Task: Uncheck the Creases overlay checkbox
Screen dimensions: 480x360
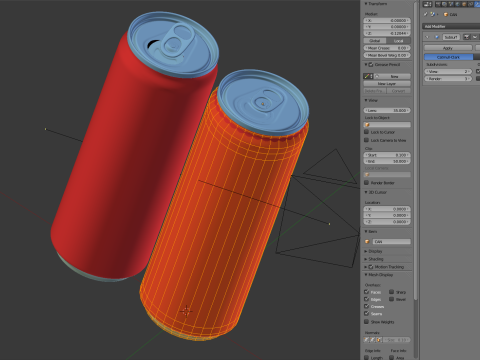Action: pyautogui.click(x=367, y=306)
